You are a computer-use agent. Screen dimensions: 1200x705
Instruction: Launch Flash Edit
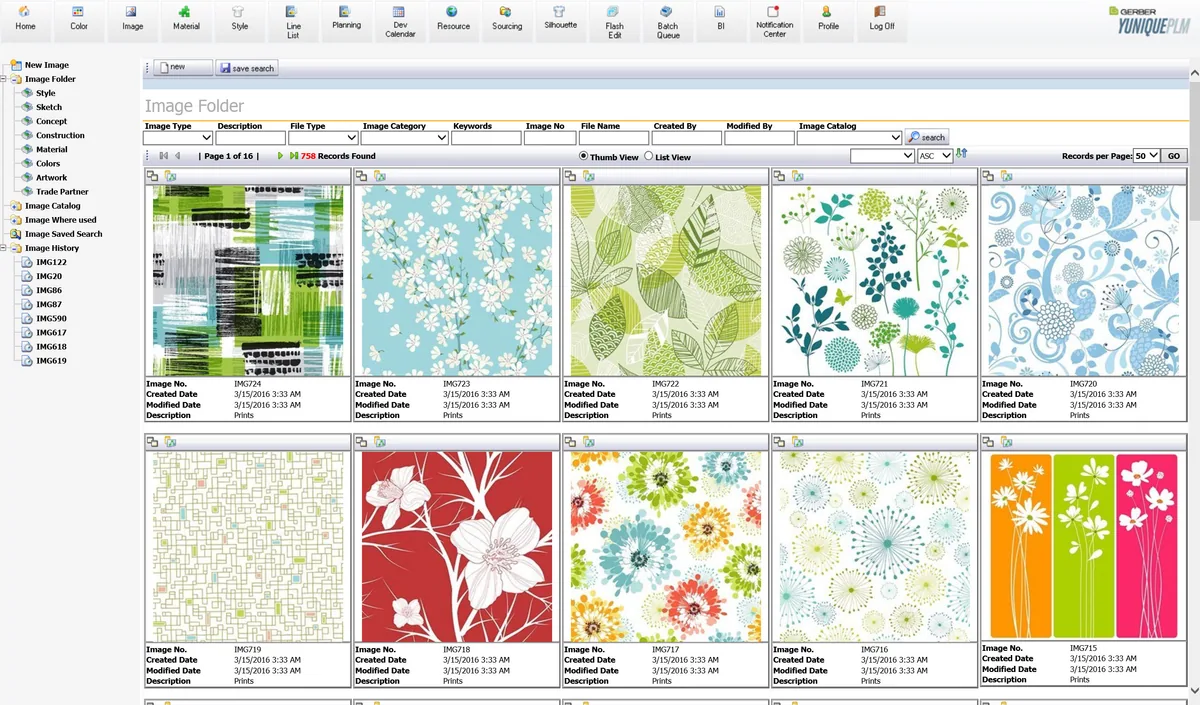point(614,21)
